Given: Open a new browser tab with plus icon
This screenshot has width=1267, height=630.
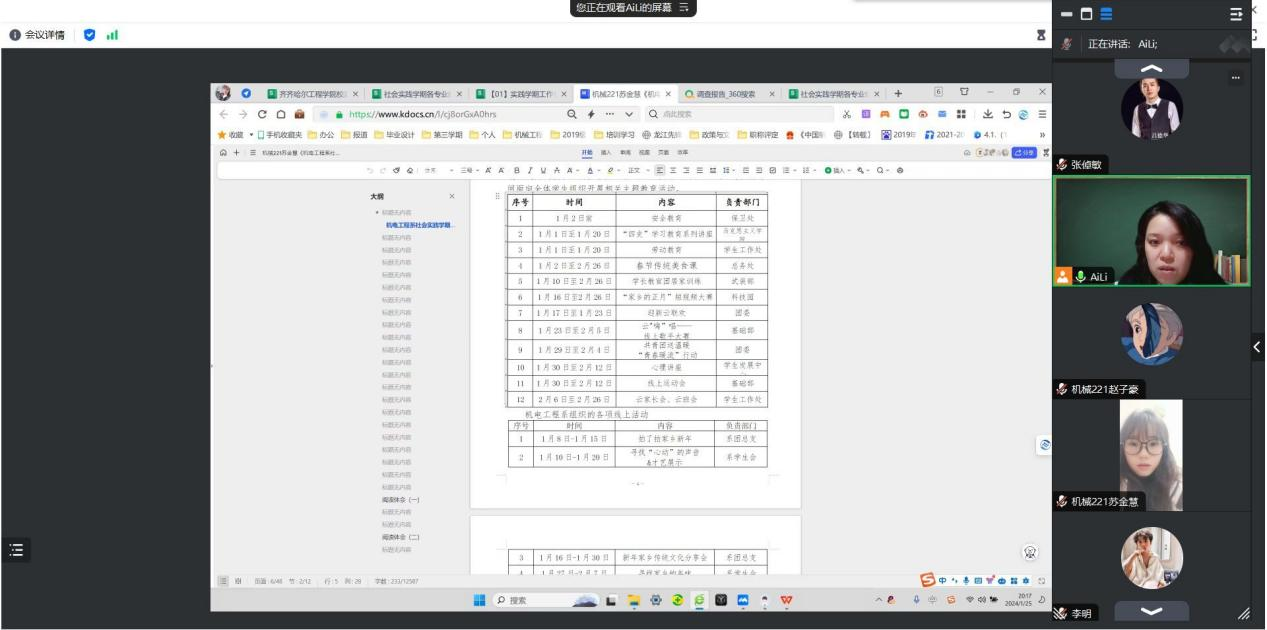Looking at the screenshot, I should [x=897, y=94].
